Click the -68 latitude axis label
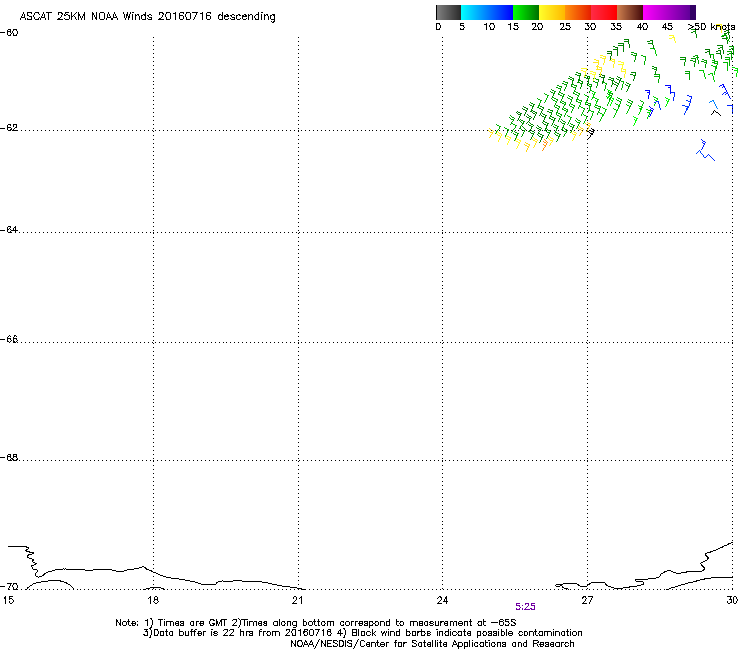Viewport: 740px width, 650px height. tap(9, 458)
